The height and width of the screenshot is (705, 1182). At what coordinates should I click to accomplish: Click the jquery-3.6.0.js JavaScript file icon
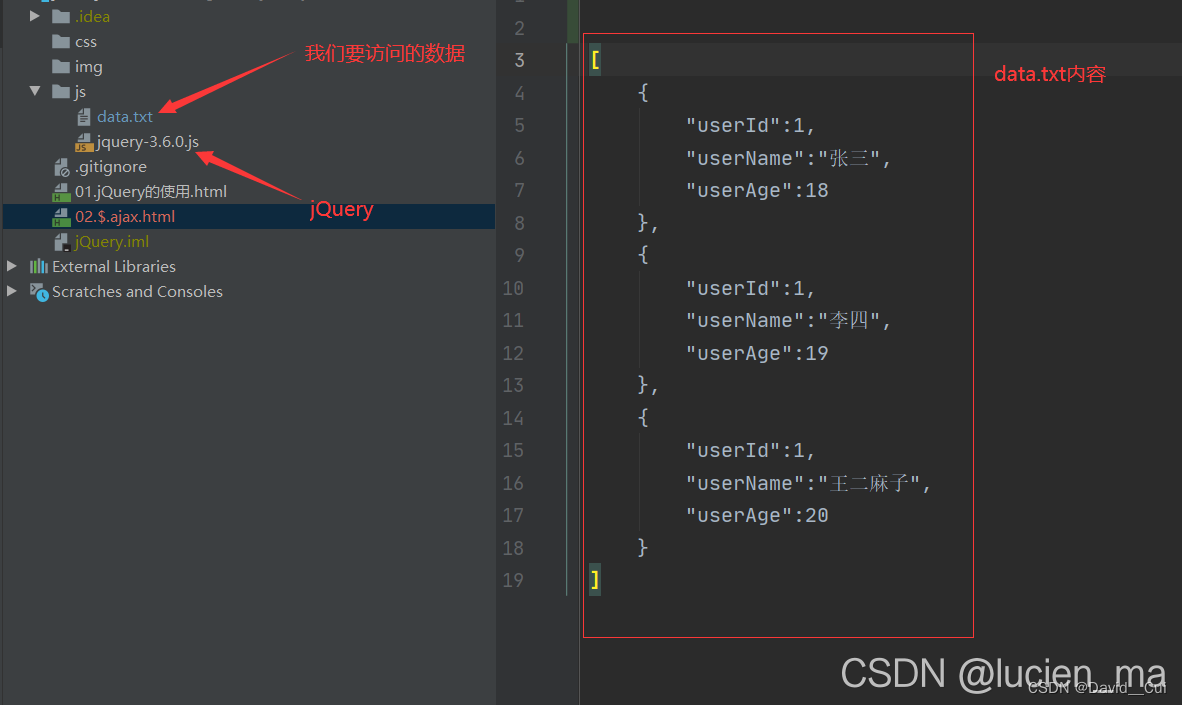84,142
